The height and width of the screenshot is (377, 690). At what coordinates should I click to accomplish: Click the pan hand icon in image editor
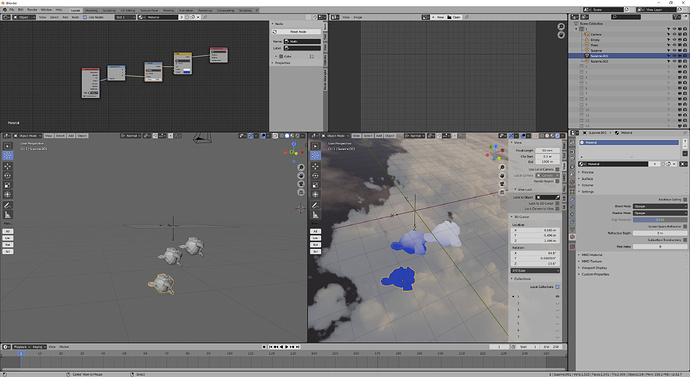coord(561,35)
